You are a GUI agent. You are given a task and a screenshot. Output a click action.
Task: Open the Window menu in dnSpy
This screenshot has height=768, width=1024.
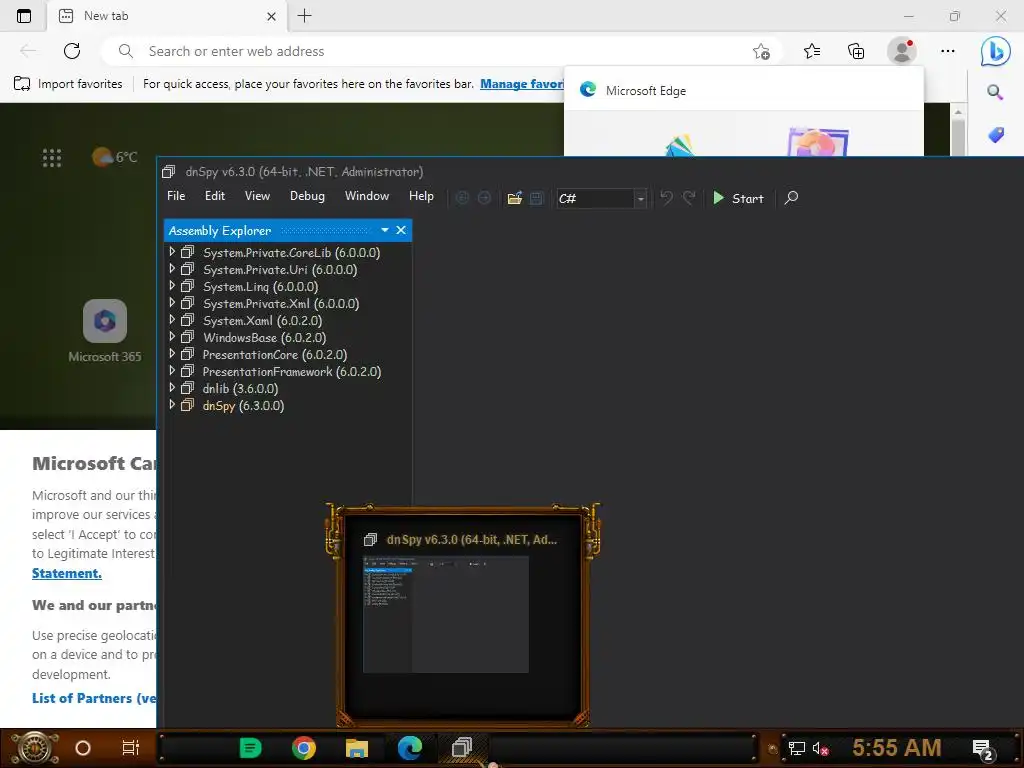tap(367, 196)
